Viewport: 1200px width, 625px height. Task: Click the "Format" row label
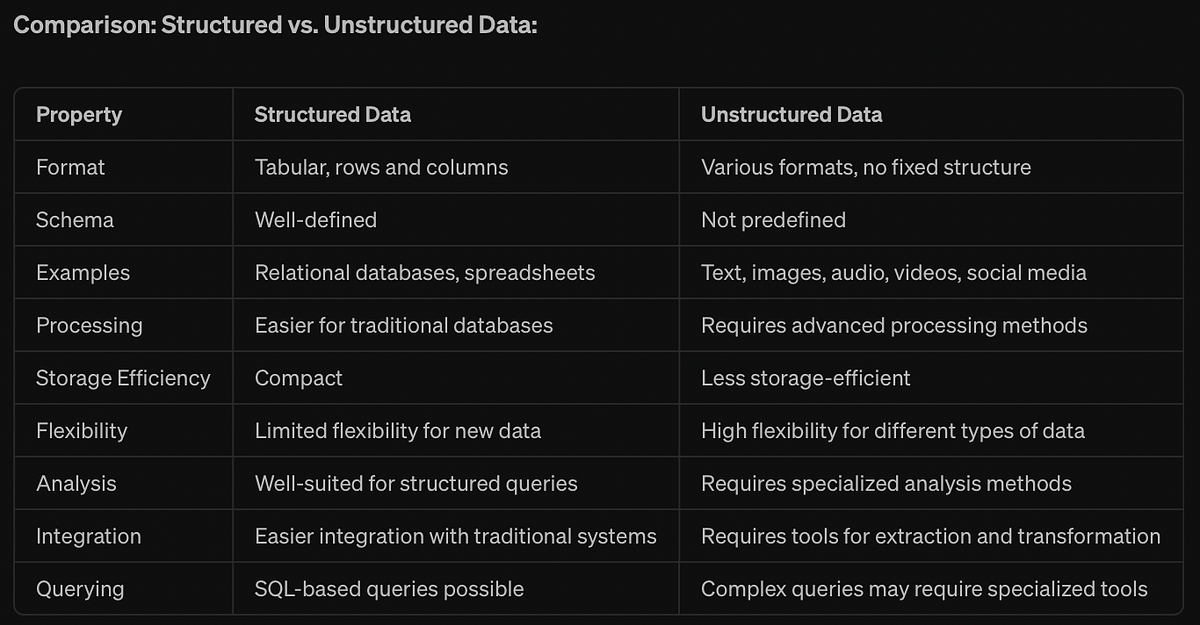[70, 167]
